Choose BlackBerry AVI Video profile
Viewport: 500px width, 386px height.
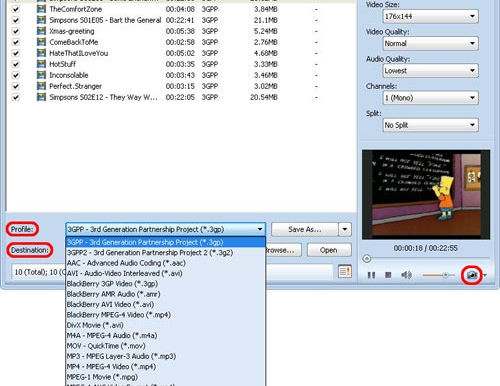[166, 304]
